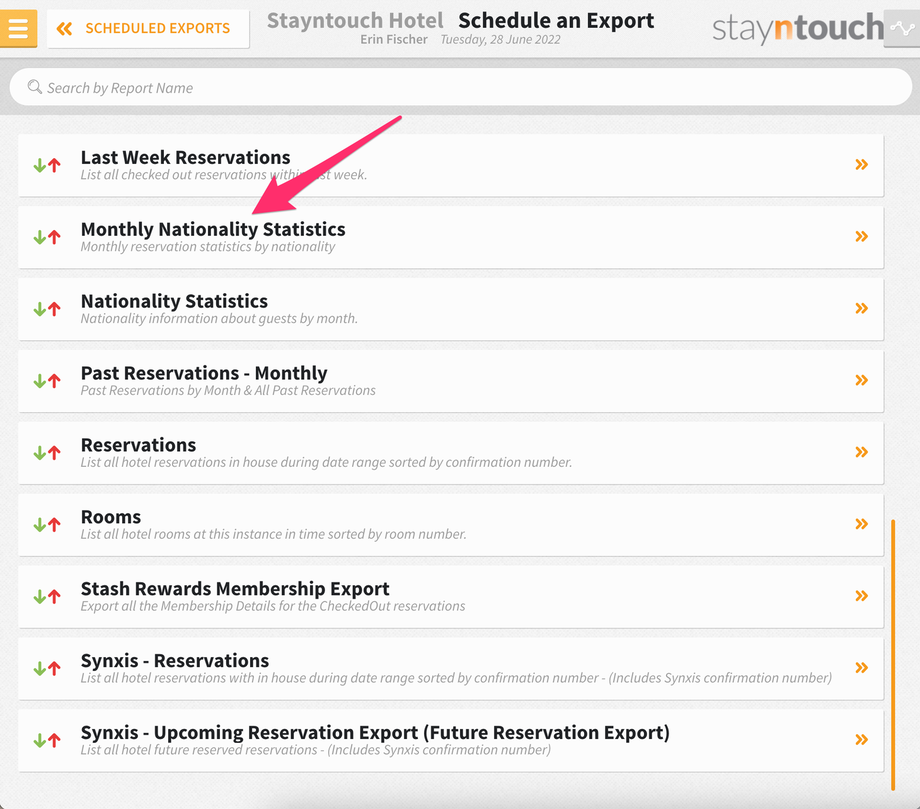
Task: Expand Nationality Statistics with its chevron
Action: (861, 309)
